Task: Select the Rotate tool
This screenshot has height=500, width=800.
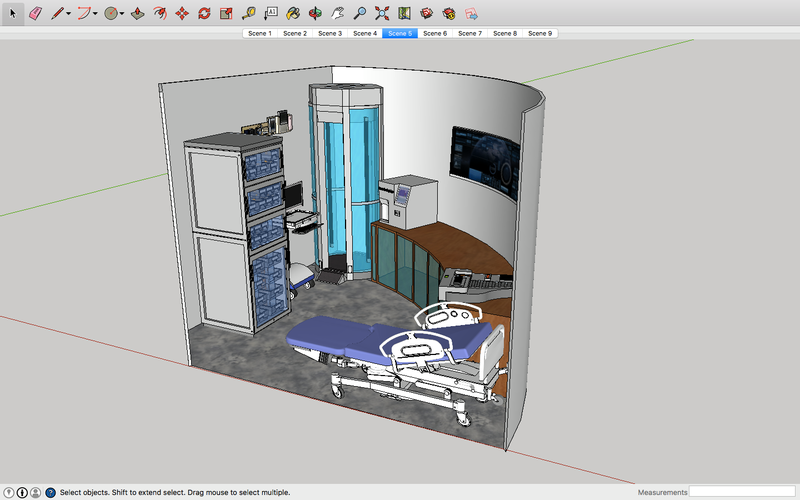Action: 204,14
